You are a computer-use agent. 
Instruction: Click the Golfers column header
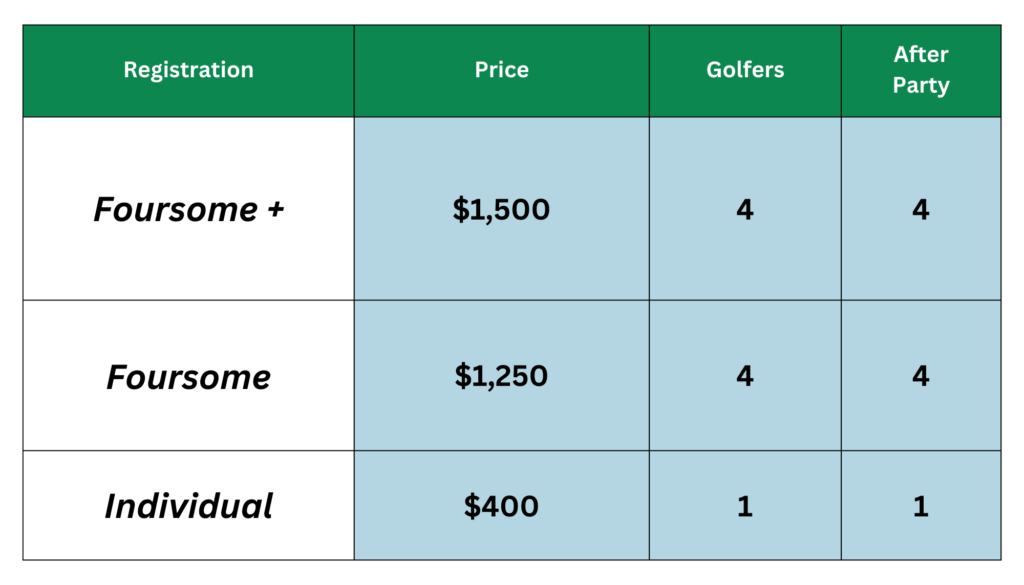[745, 71]
